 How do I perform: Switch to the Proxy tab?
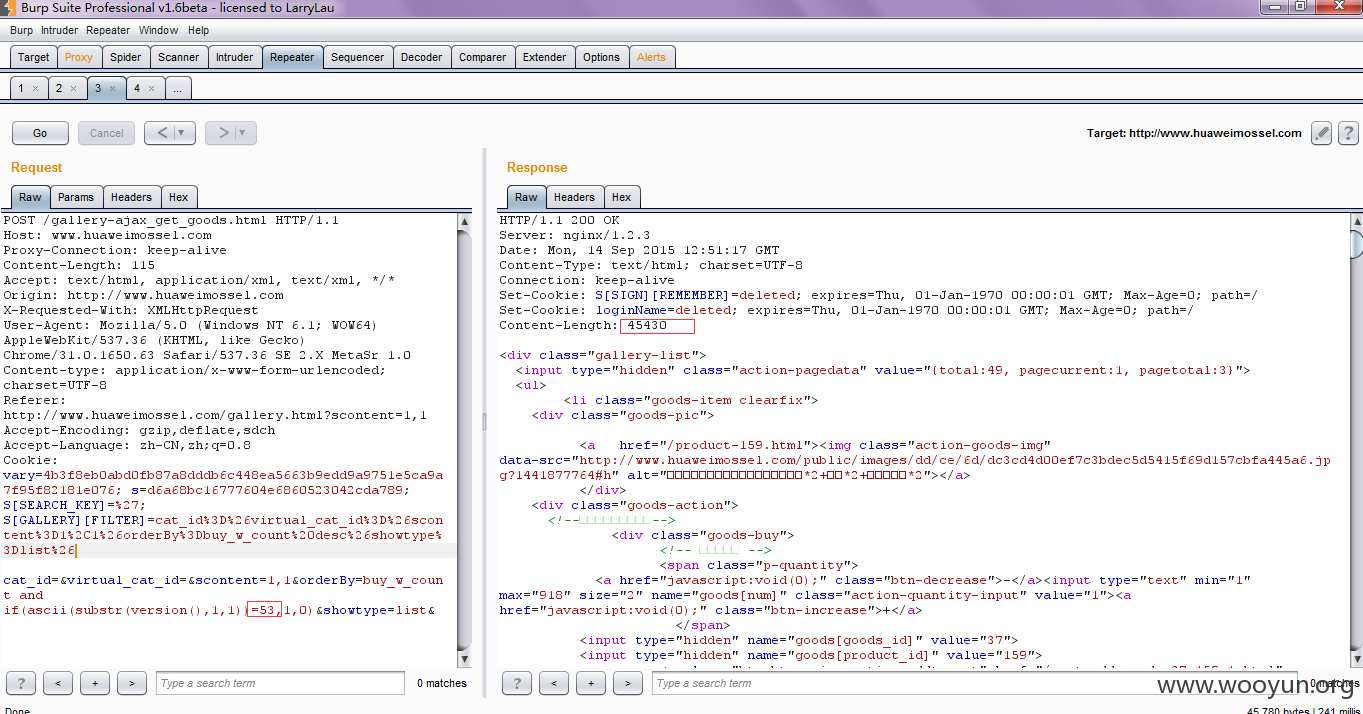[x=79, y=57]
